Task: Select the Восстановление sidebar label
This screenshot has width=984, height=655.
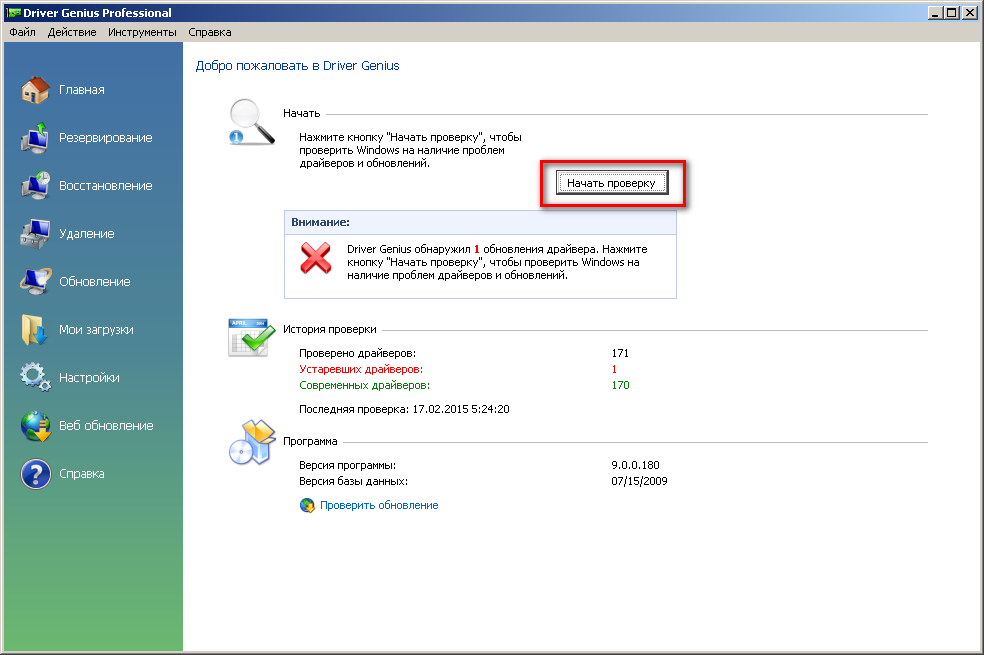Action: point(105,186)
